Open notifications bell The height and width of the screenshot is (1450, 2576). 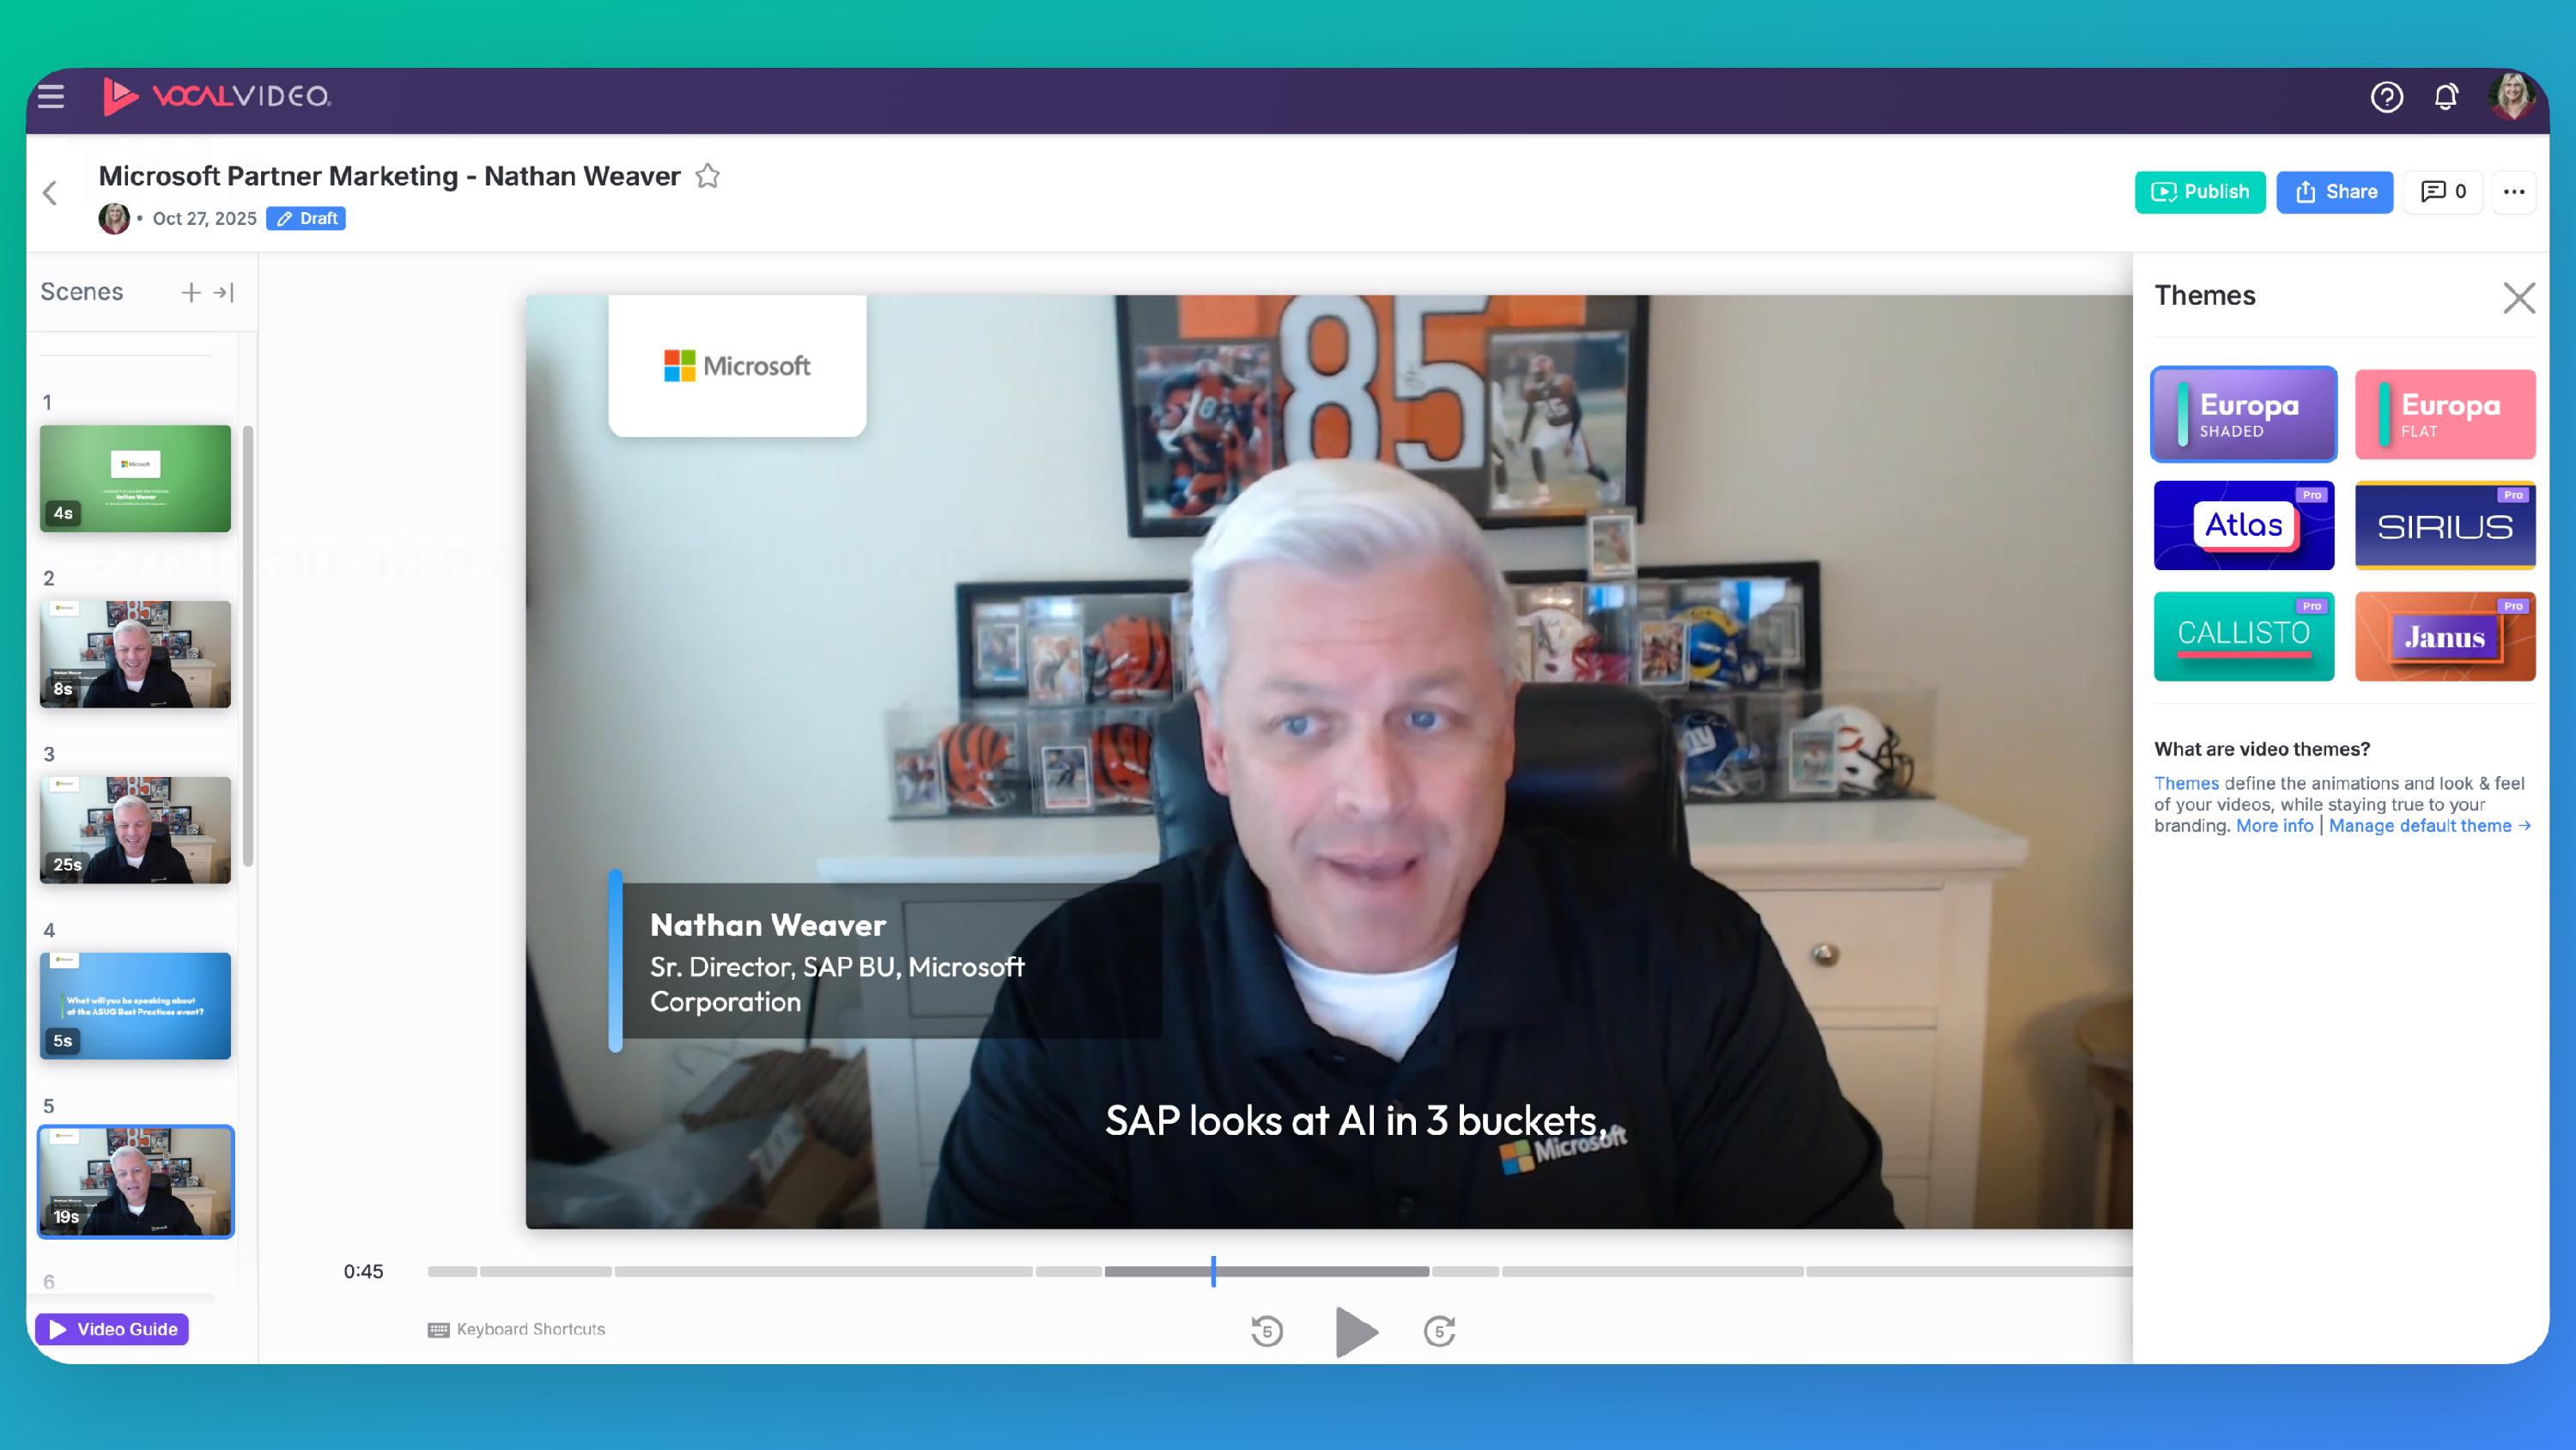click(2446, 97)
